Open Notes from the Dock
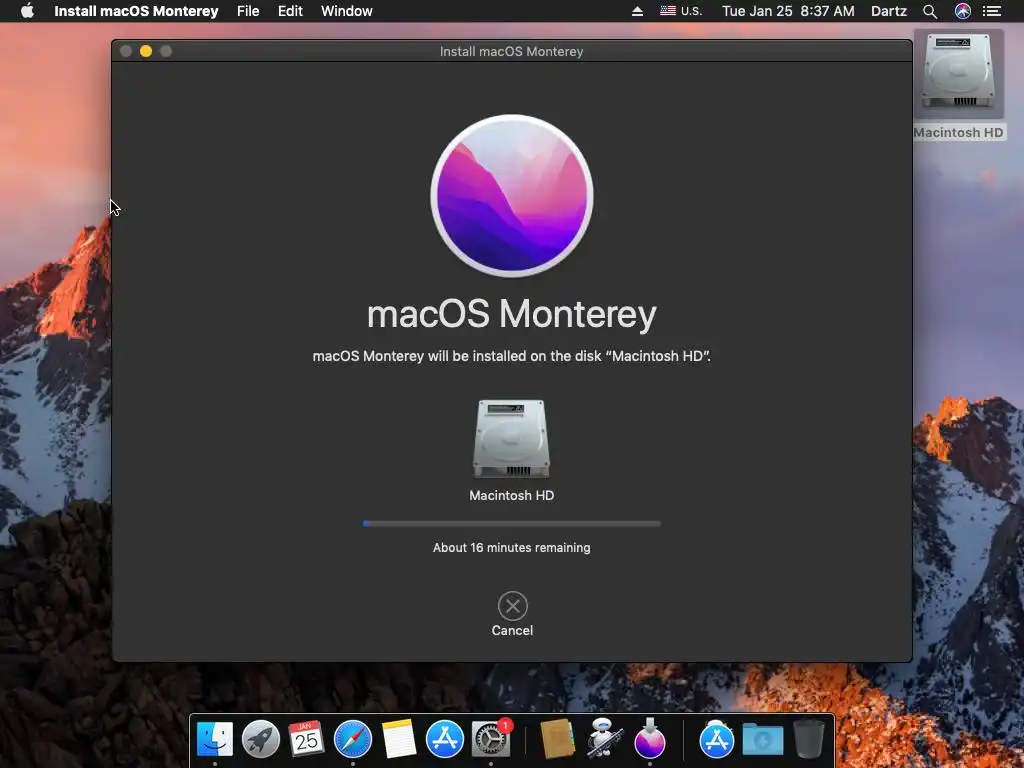This screenshot has height=768, width=1024. pos(399,739)
